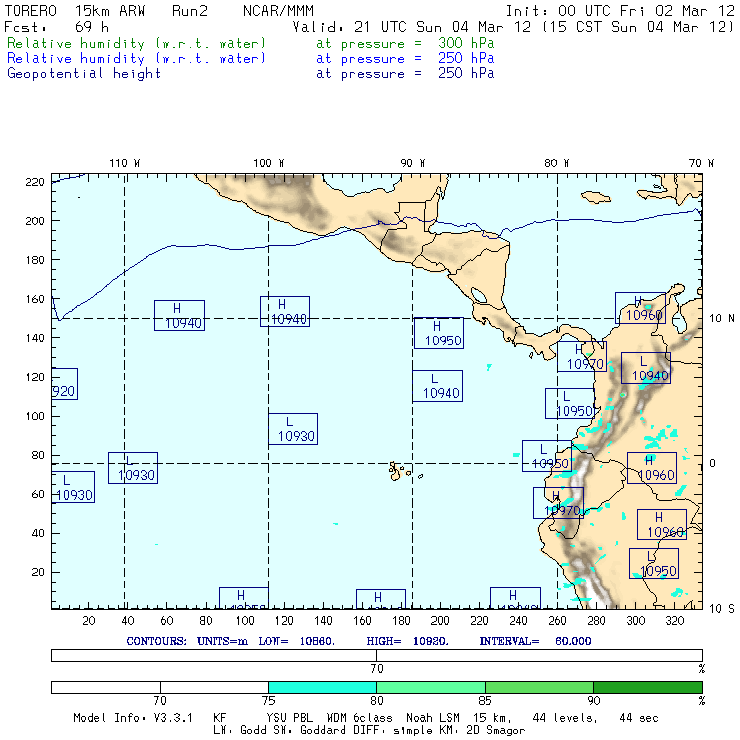Image resolution: width=740 pixels, height=740 pixels.
Task: Click the '80 W' longitude label
Action: pos(556,163)
